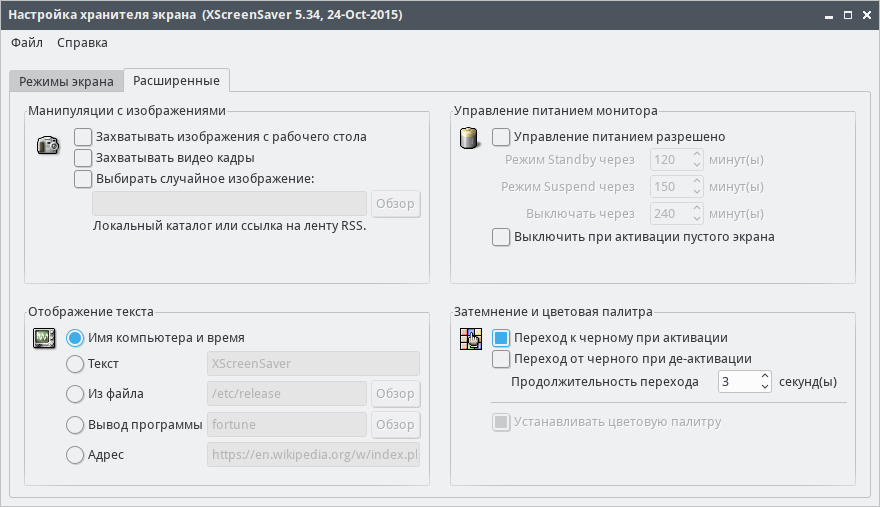The width and height of the screenshot is (880, 507).
Task: Toggle the 'Захватывать видео кадры' checkbox
Action: pyautogui.click(x=83, y=158)
